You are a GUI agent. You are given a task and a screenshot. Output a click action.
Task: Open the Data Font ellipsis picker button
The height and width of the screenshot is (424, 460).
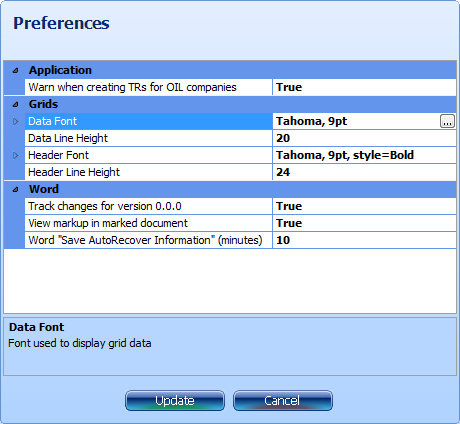tap(447, 121)
